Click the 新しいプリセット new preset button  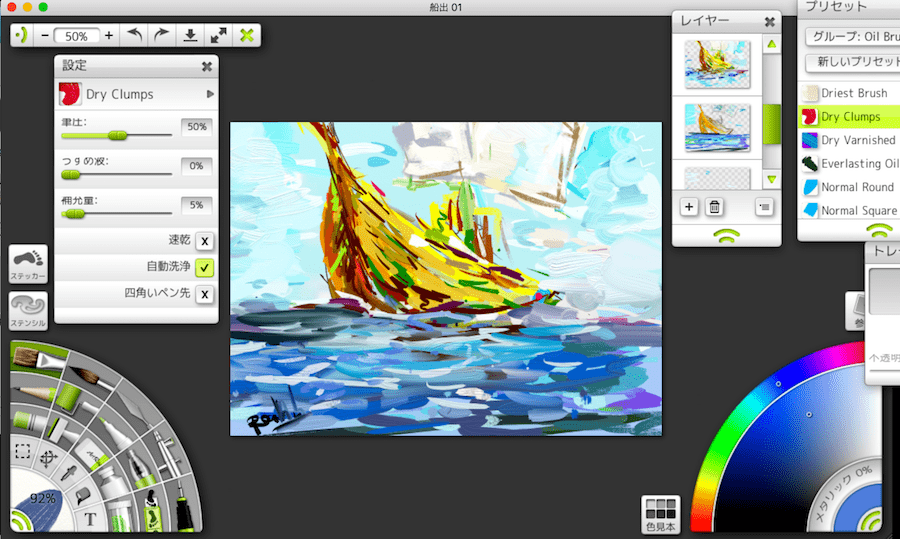tap(853, 61)
